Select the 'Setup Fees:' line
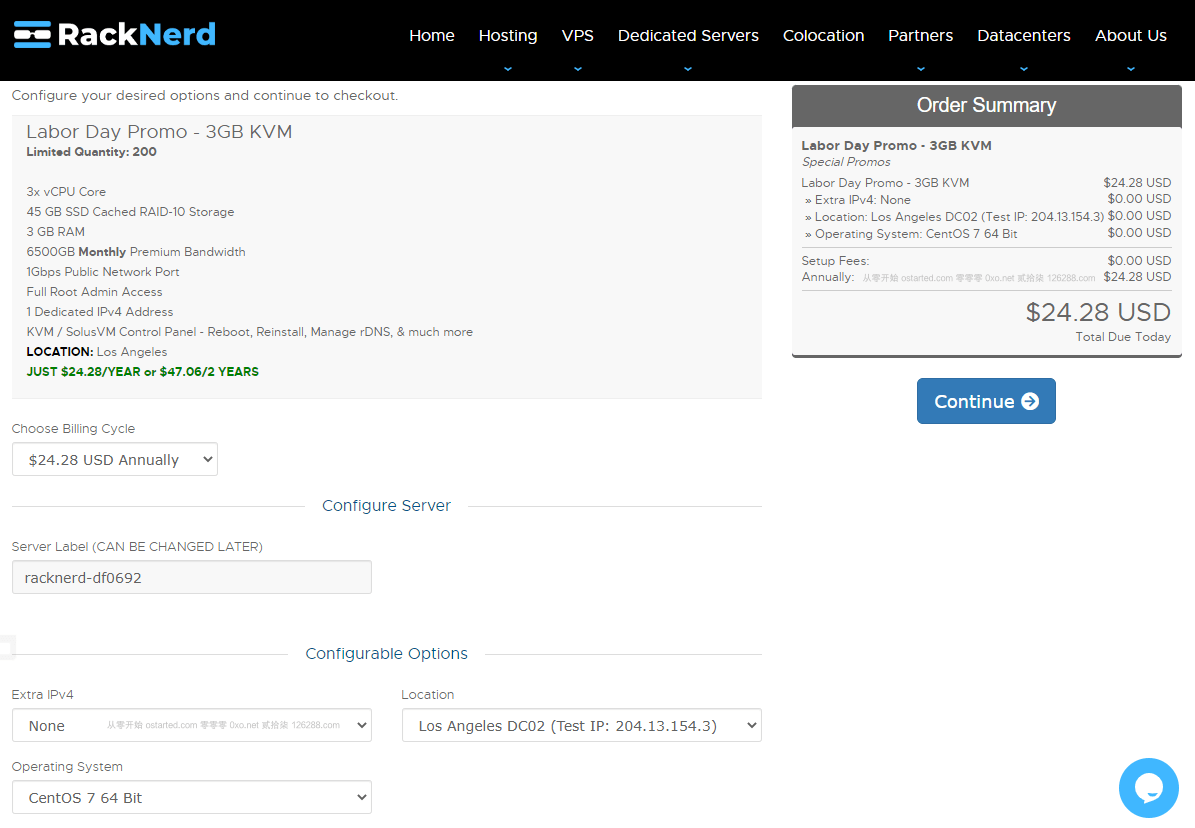The width and height of the screenshot is (1195, 828). (x=835, y=261)
